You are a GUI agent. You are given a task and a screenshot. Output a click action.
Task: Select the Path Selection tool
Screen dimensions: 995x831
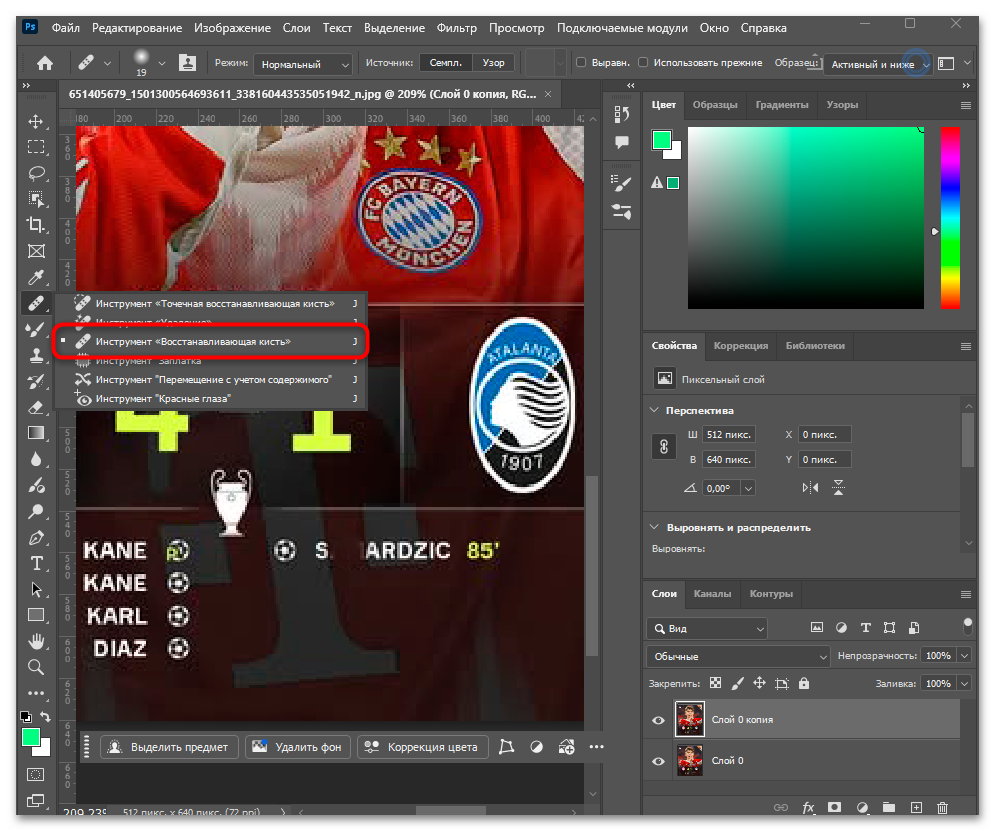click(x=36, y=589)
